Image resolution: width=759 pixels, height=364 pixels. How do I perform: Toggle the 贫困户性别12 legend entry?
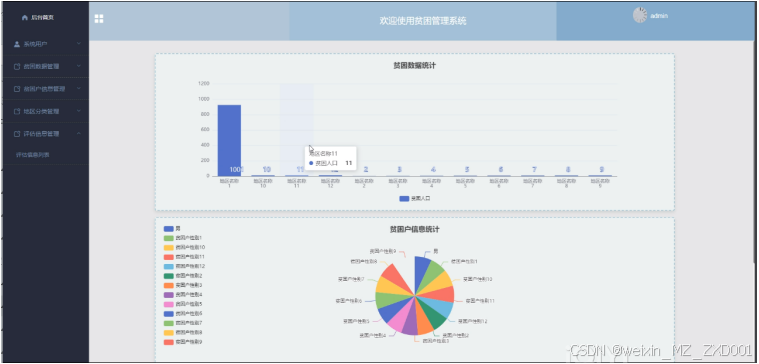tap(184, 266)
